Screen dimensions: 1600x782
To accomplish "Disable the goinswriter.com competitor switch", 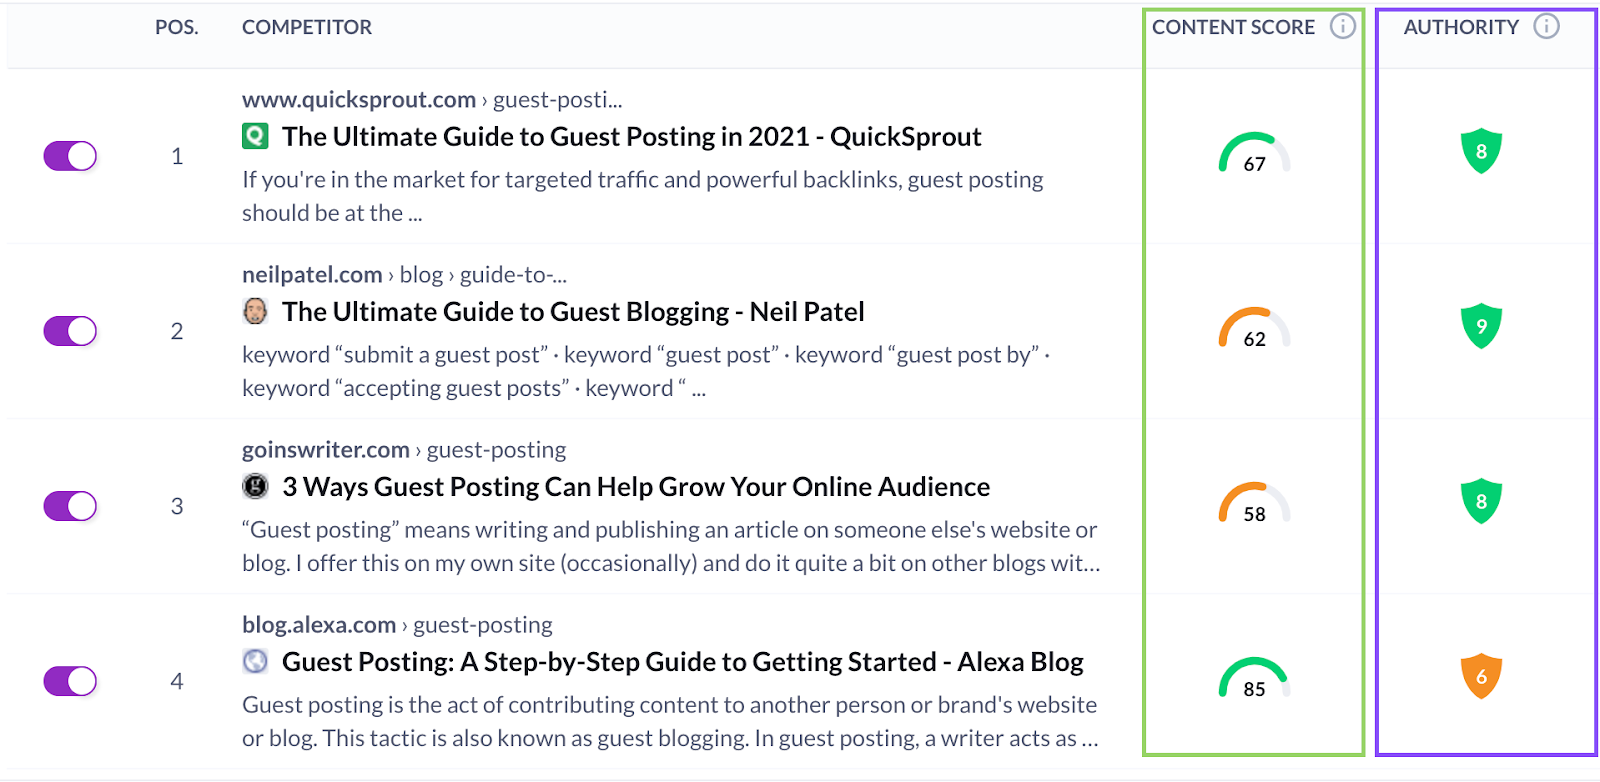I will [70, 506].
